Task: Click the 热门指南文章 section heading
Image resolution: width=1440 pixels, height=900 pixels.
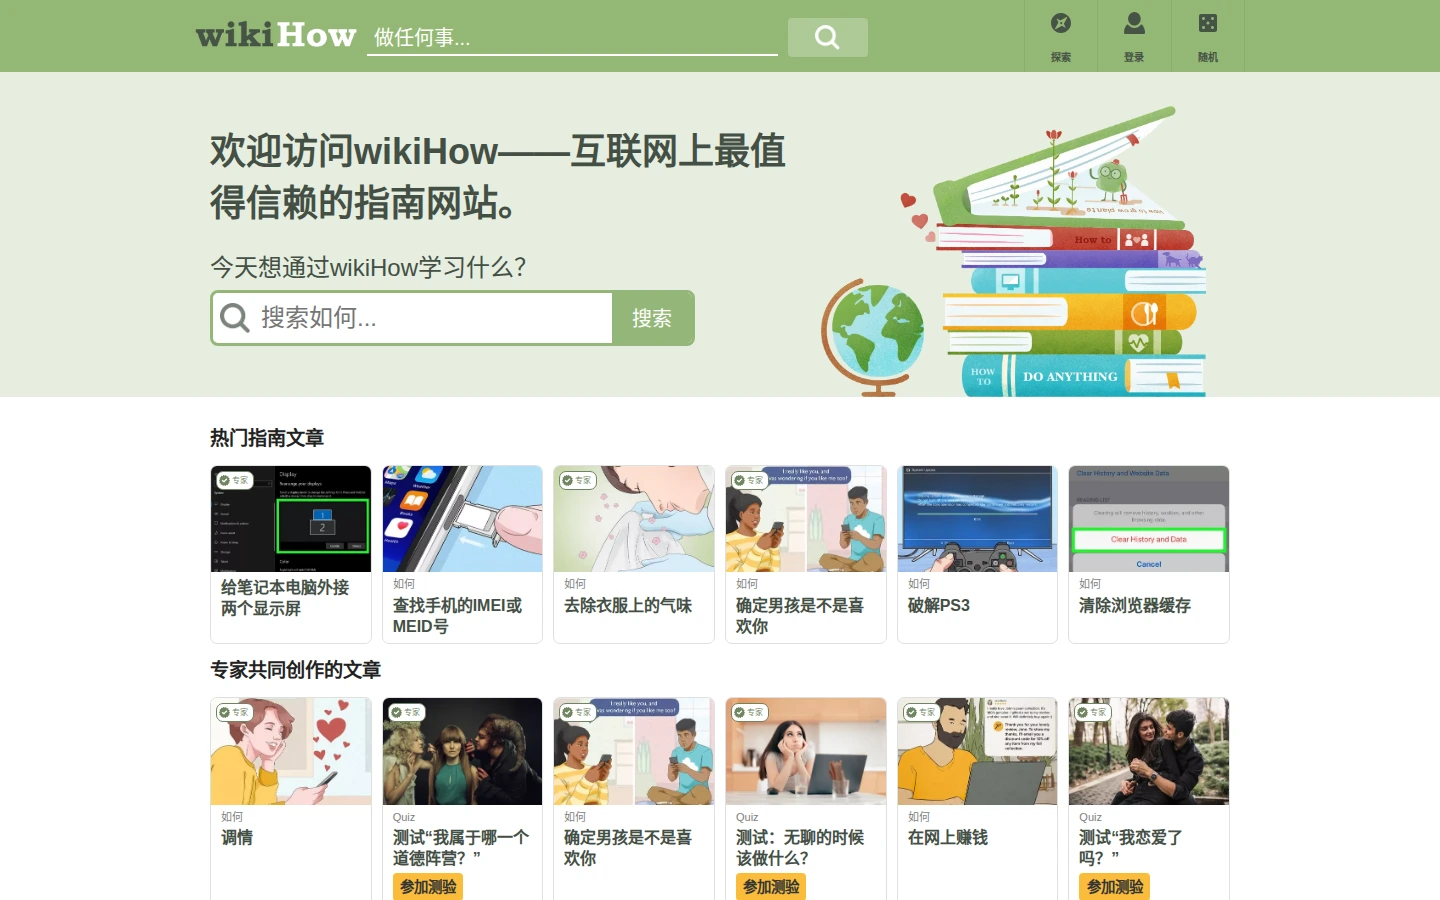Action: click(267, 438)
